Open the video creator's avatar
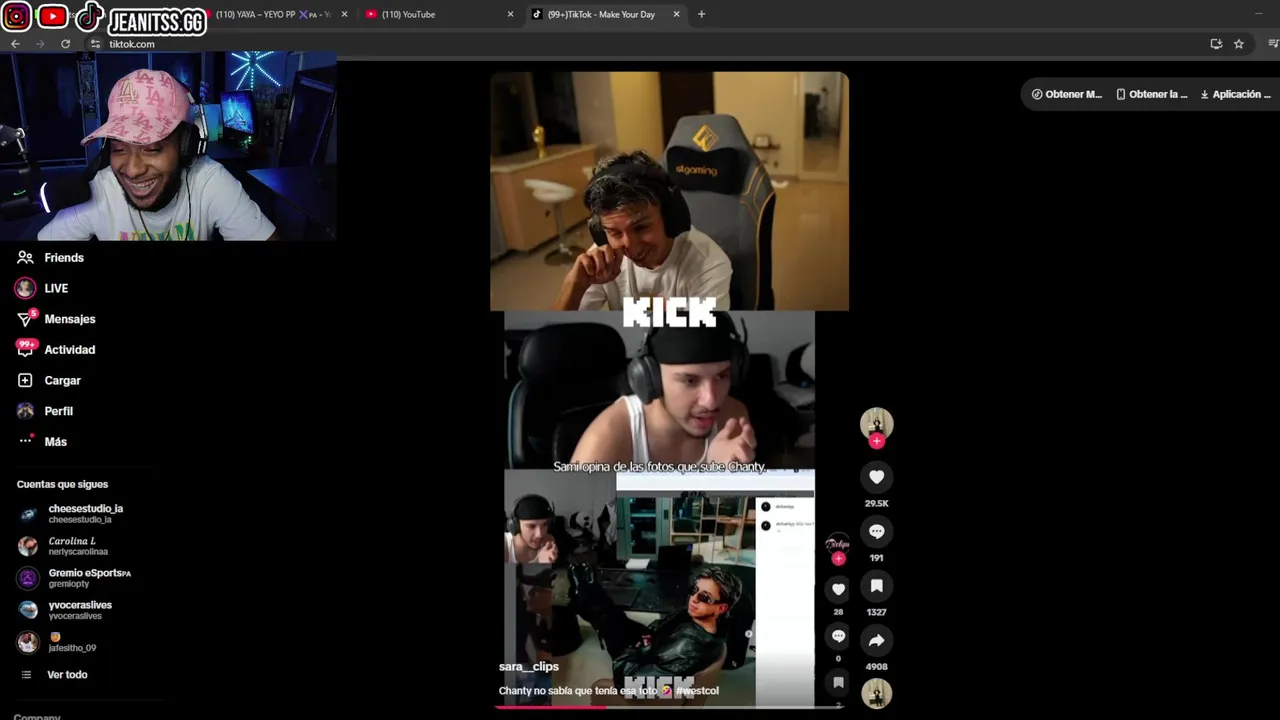This screenshot has height=720, width=1280. pyautogui.click(x=877, y=423)
